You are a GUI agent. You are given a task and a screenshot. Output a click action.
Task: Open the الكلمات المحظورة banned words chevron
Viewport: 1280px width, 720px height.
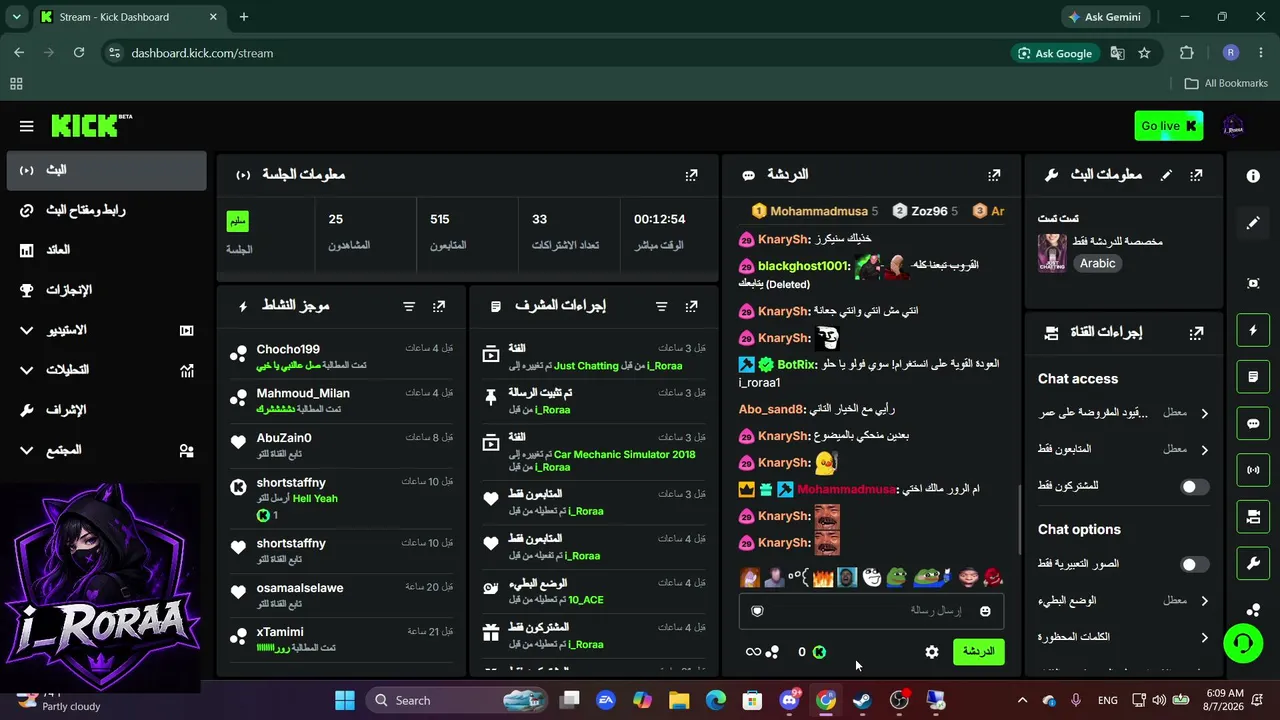[x=1204, y=637]
